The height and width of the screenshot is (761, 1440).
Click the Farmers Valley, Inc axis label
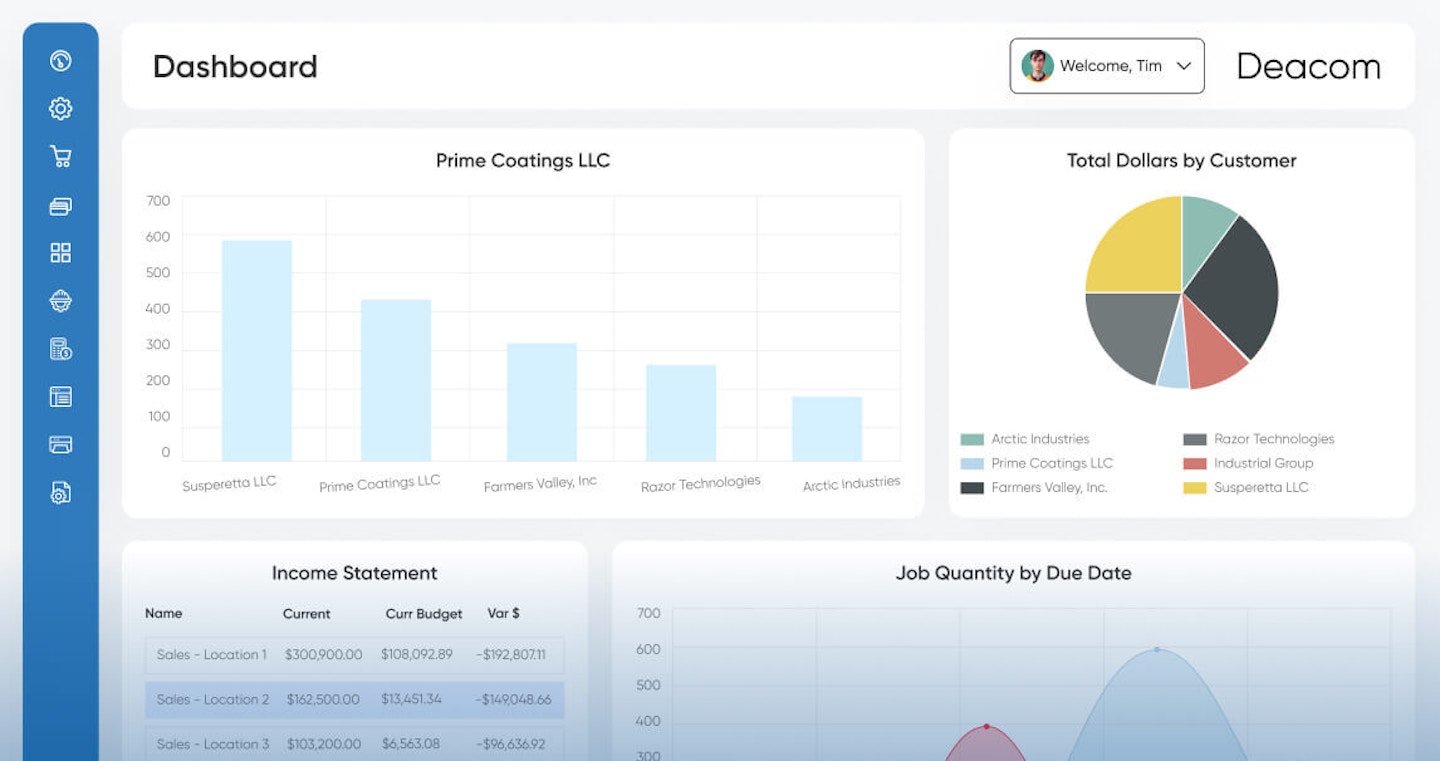coord(540,484)
